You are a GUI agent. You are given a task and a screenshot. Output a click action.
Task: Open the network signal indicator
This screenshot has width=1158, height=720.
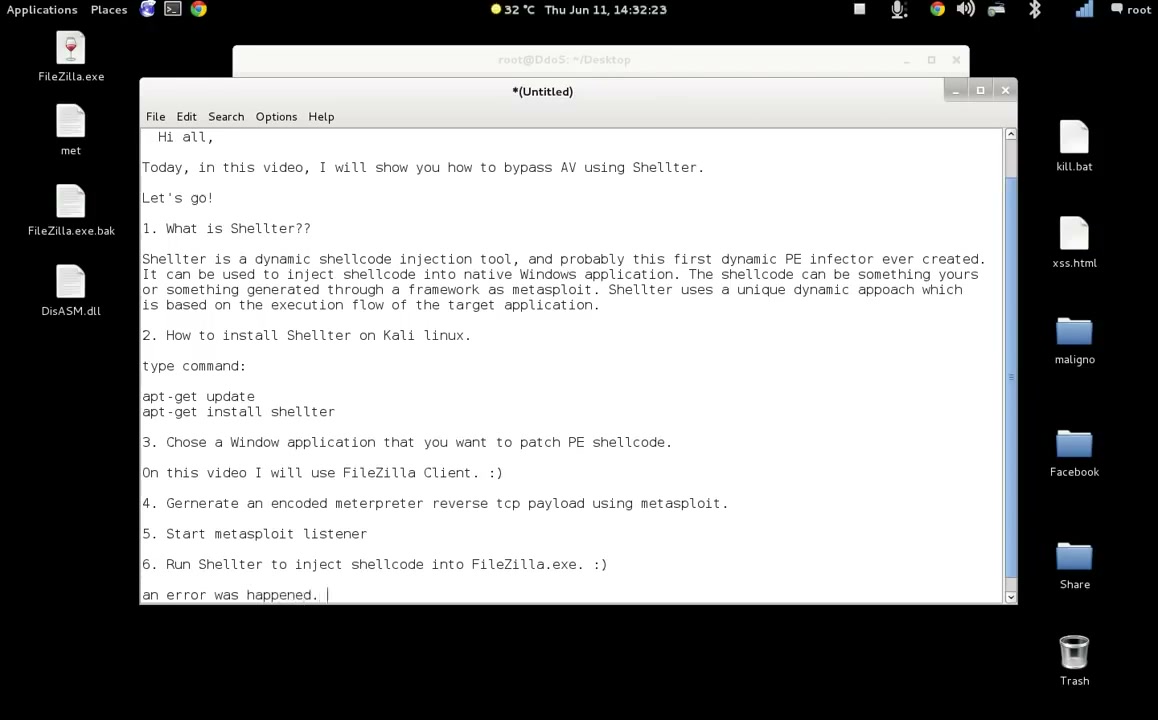[x=1083, y=9]
